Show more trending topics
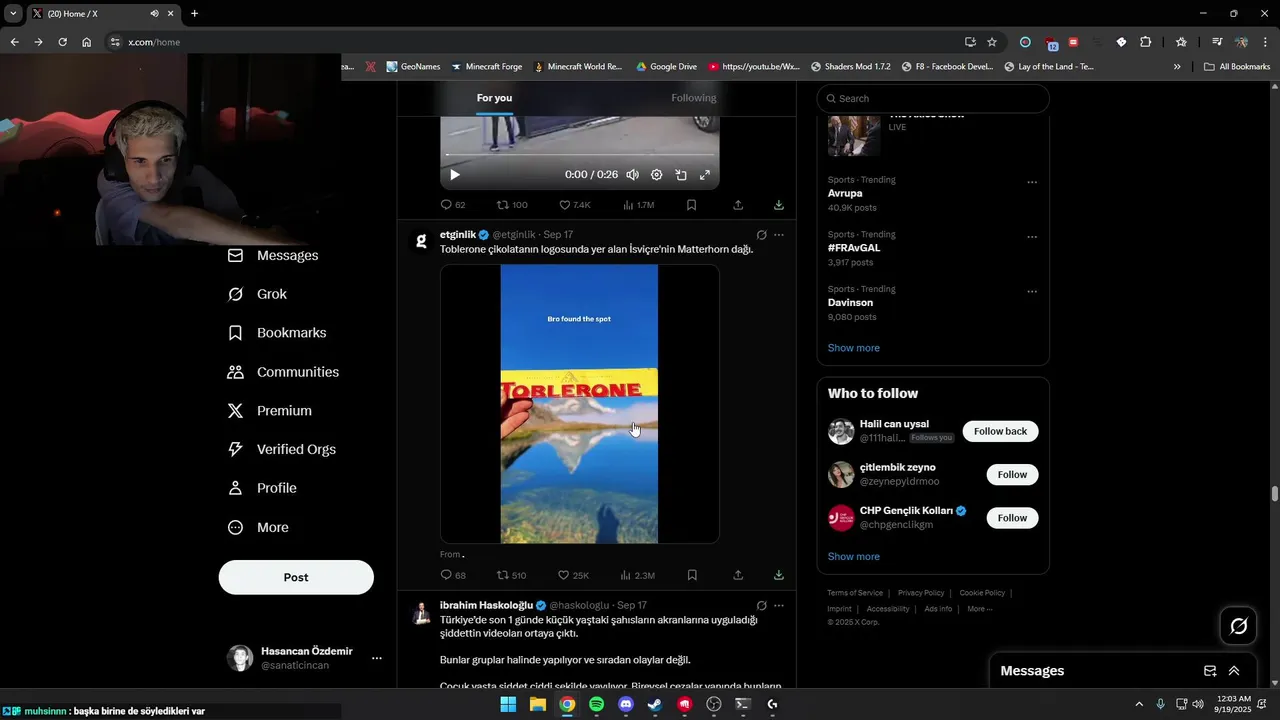Image resolution: width=1280 pixels, height=720 pixels. click(854, 348)
